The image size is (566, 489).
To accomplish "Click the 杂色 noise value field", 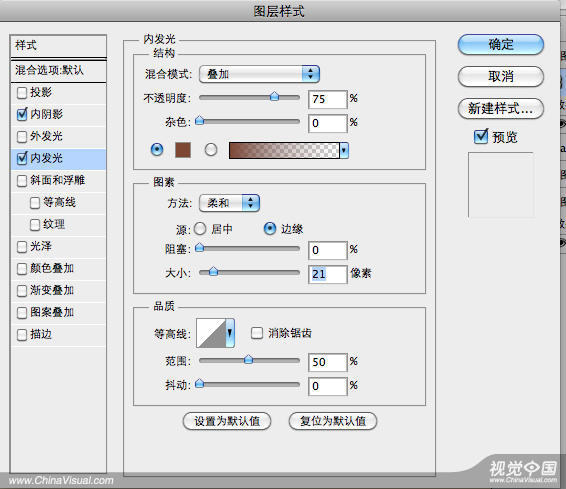I will pyautogui.click(x=328, y=123).
